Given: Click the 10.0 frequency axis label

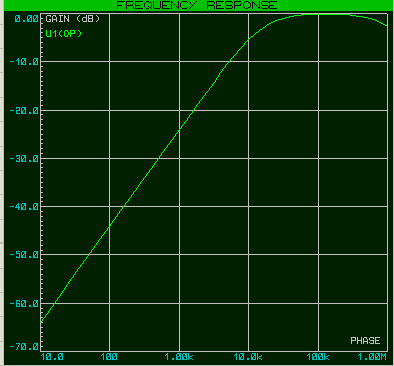Looking at the screenshot, I should point(52,357).
